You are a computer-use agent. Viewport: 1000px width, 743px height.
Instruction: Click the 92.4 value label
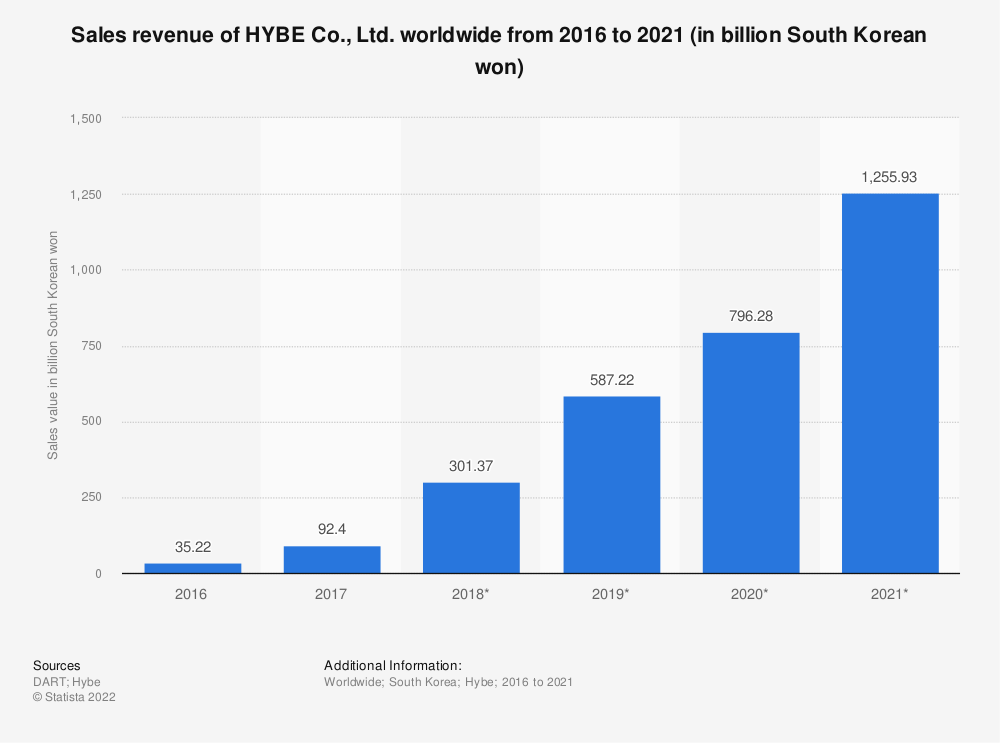332,529
